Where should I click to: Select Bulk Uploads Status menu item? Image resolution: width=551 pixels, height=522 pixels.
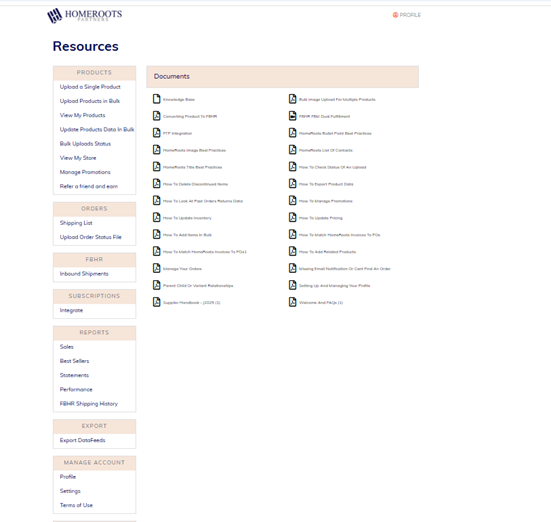[85, 144]
